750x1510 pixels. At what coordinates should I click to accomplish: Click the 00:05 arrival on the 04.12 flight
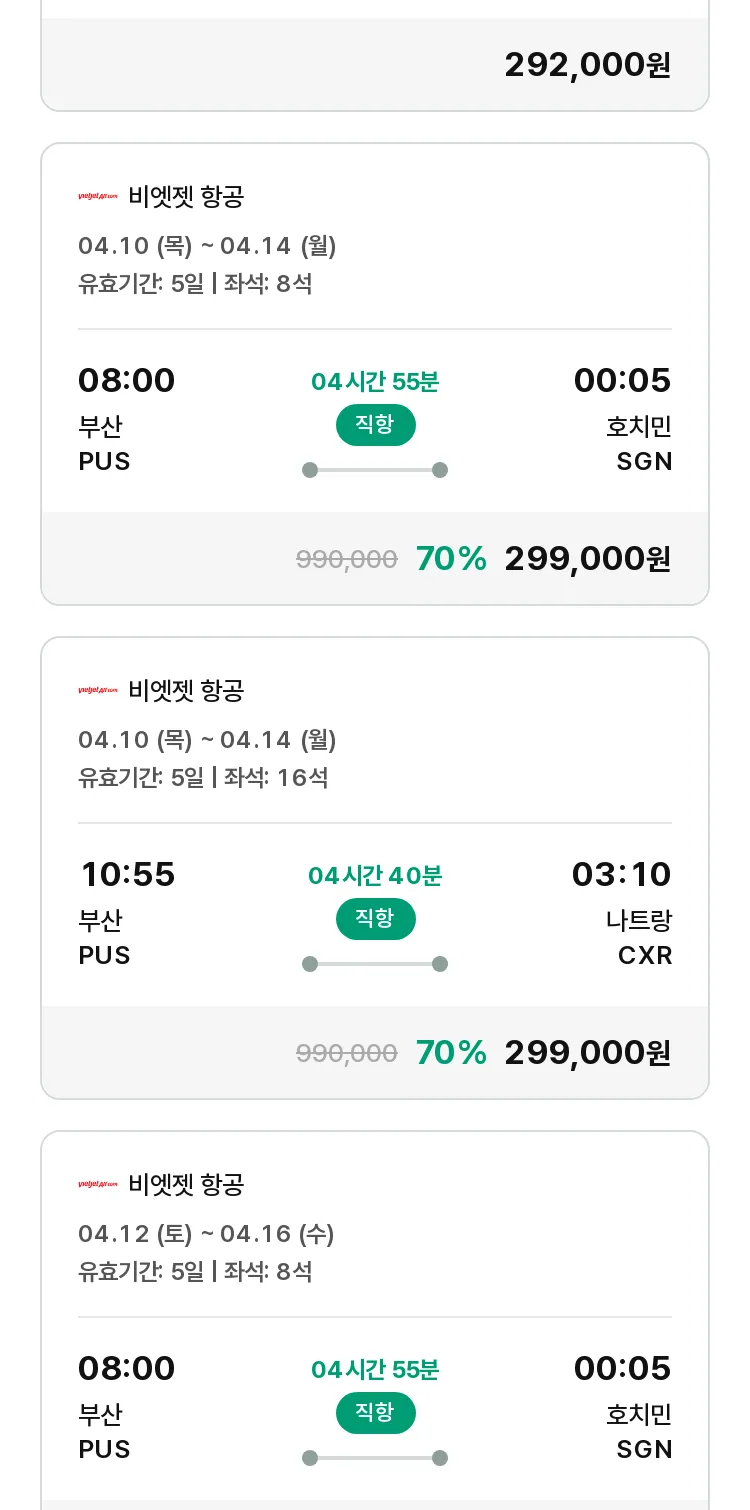pos(622,1369)
